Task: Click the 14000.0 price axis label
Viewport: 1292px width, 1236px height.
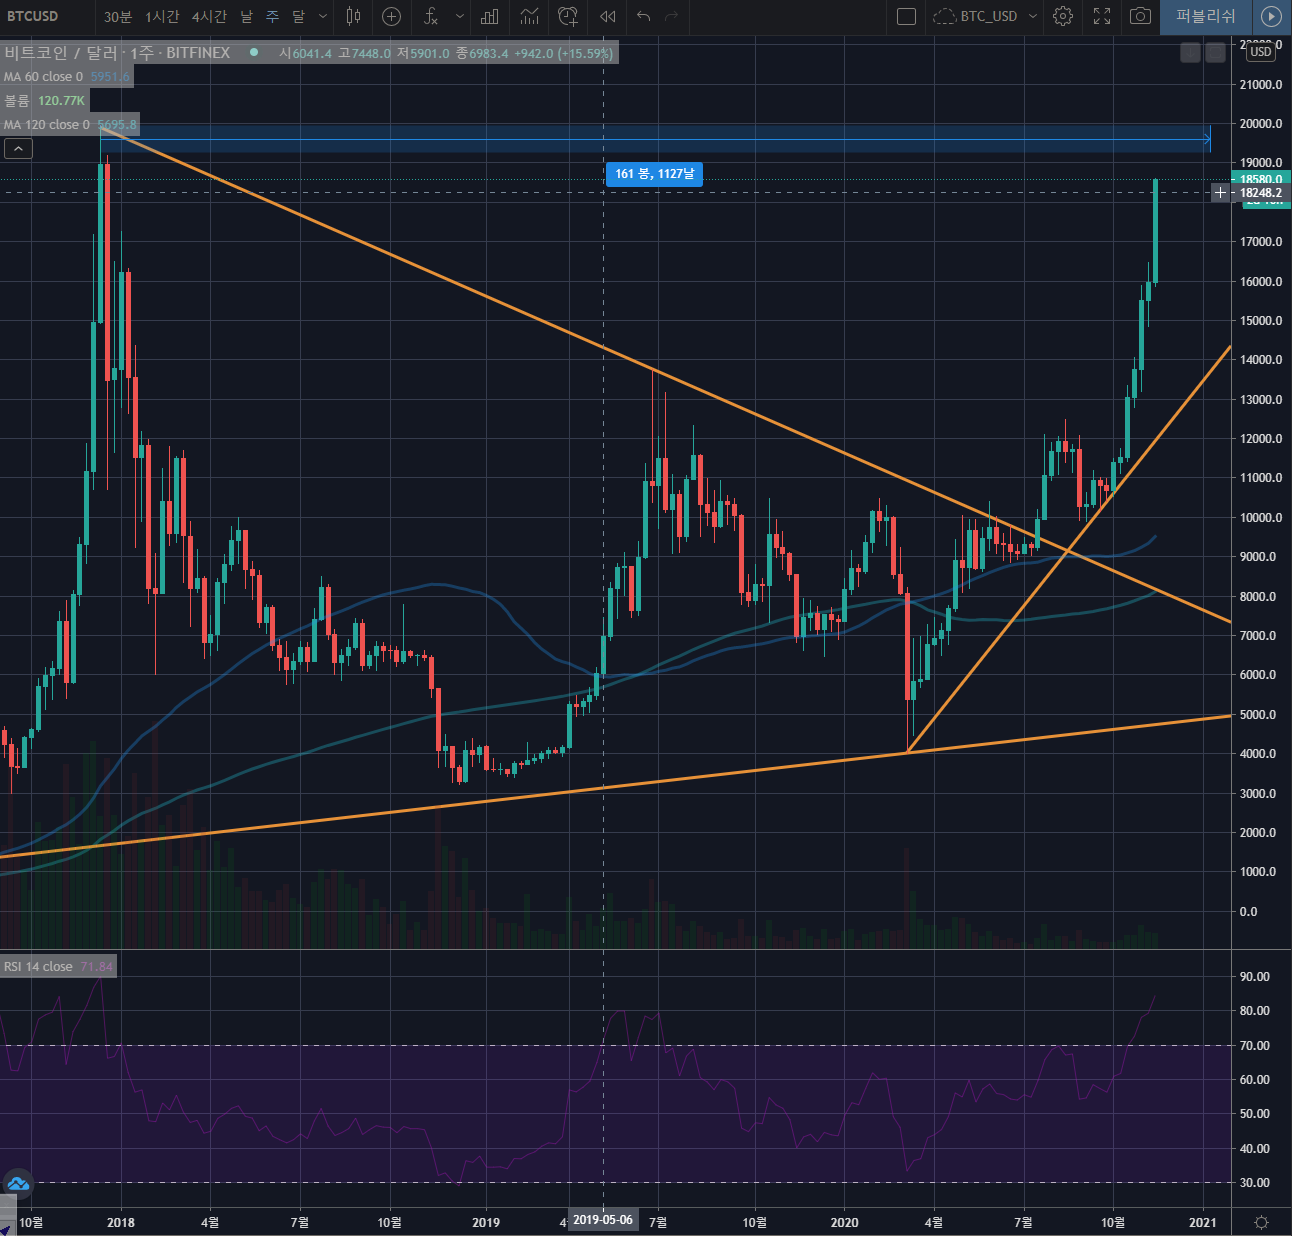Action: tap(1261, 360)
